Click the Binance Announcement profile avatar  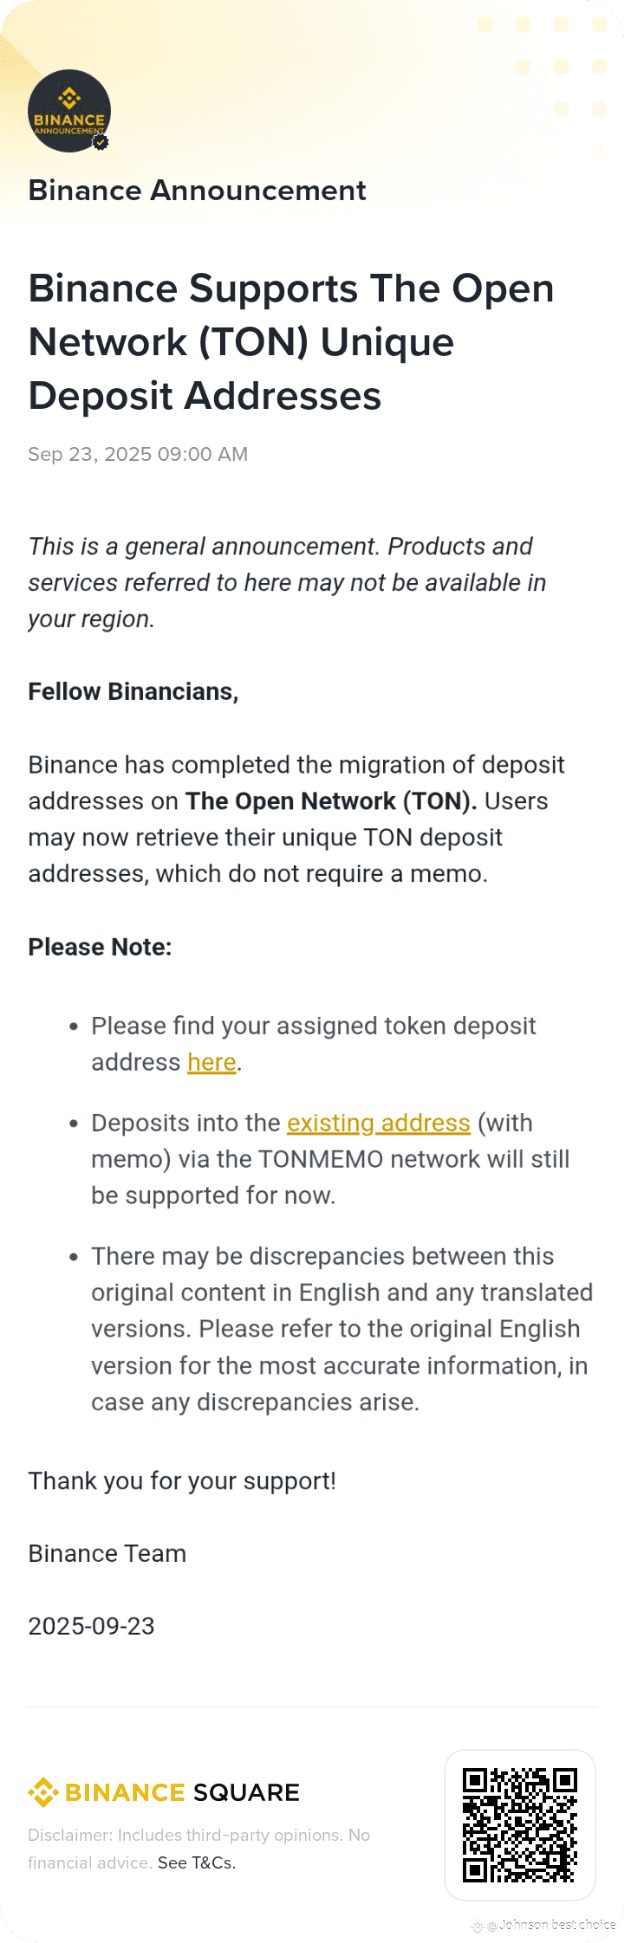(69, 111)
